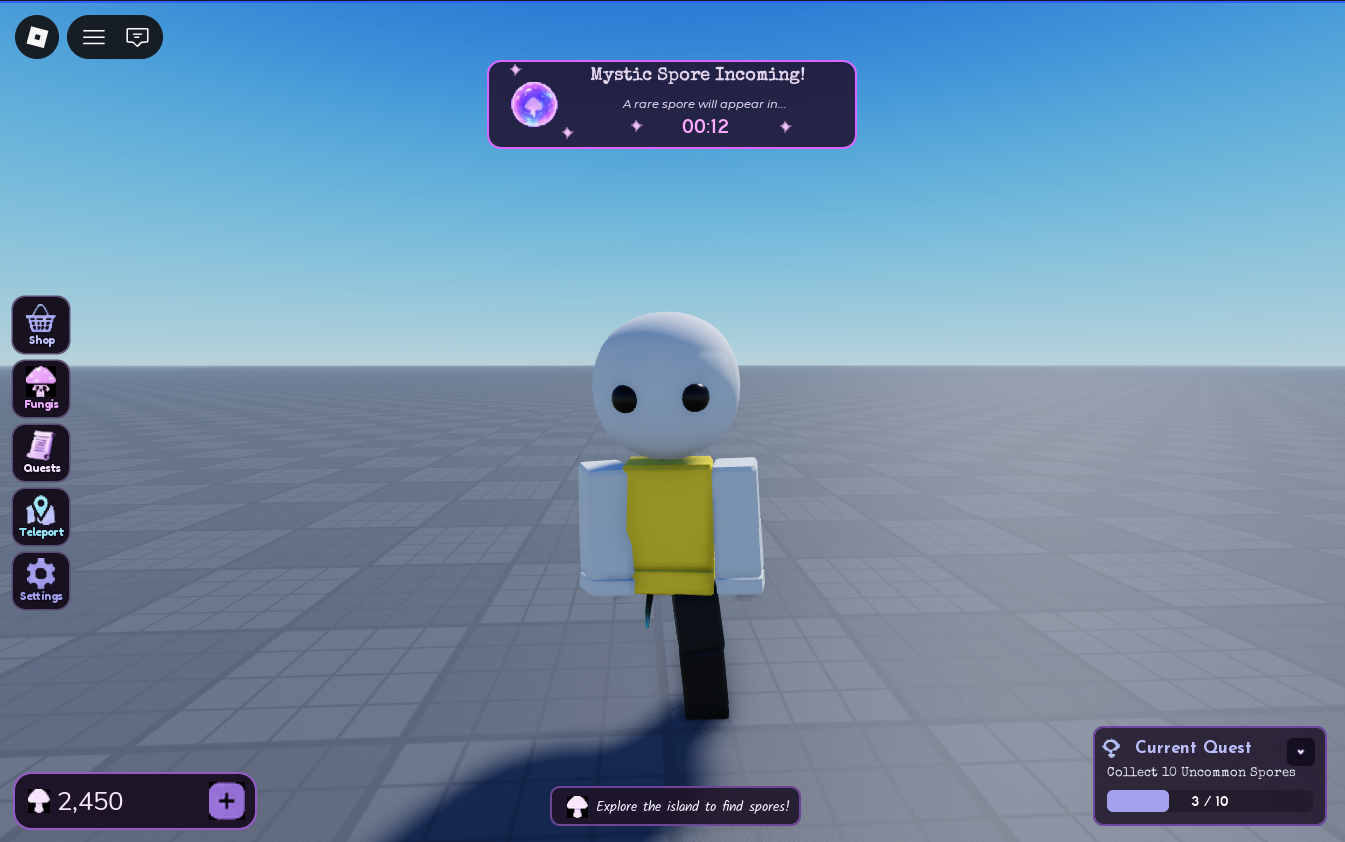Click the purple plus to add spores
1345x842 pixels.
[x=227, y=801]
